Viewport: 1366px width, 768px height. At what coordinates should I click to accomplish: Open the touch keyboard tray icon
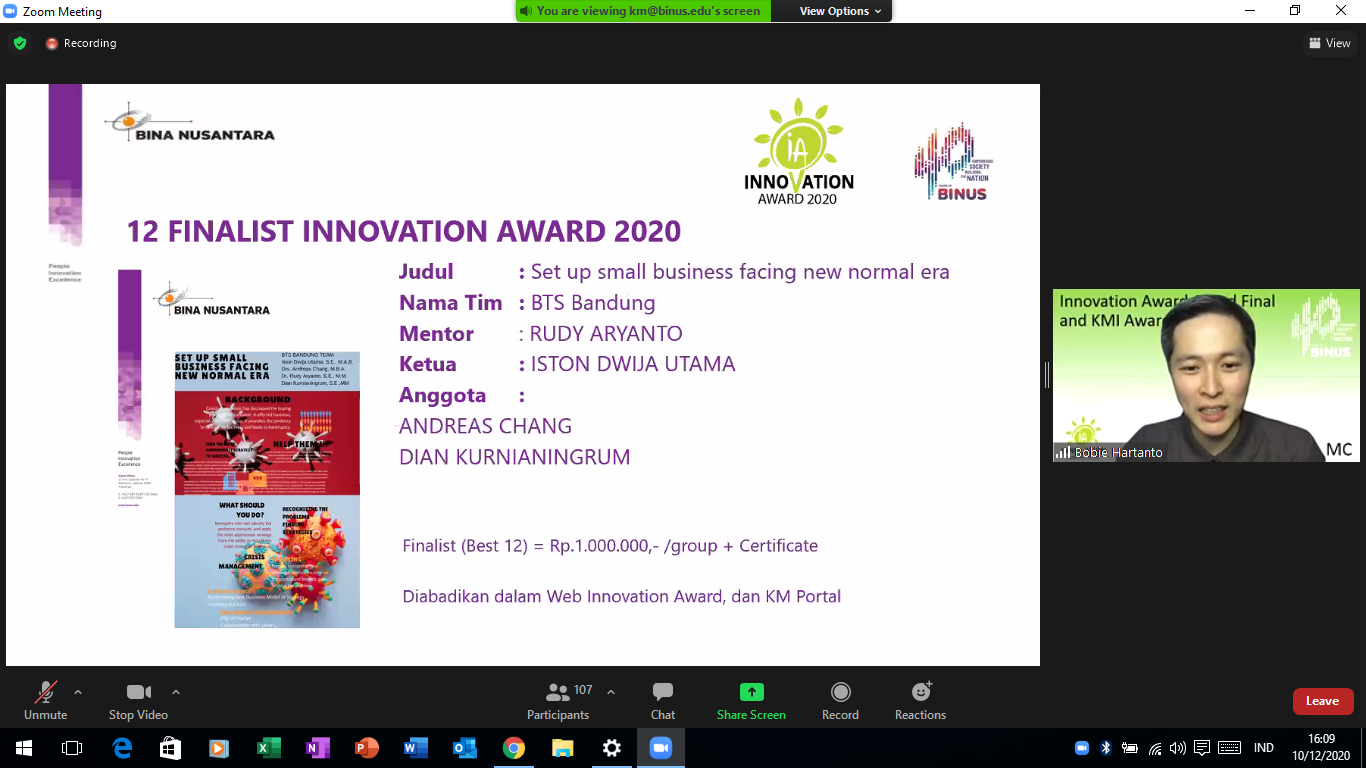(1229, 748)
